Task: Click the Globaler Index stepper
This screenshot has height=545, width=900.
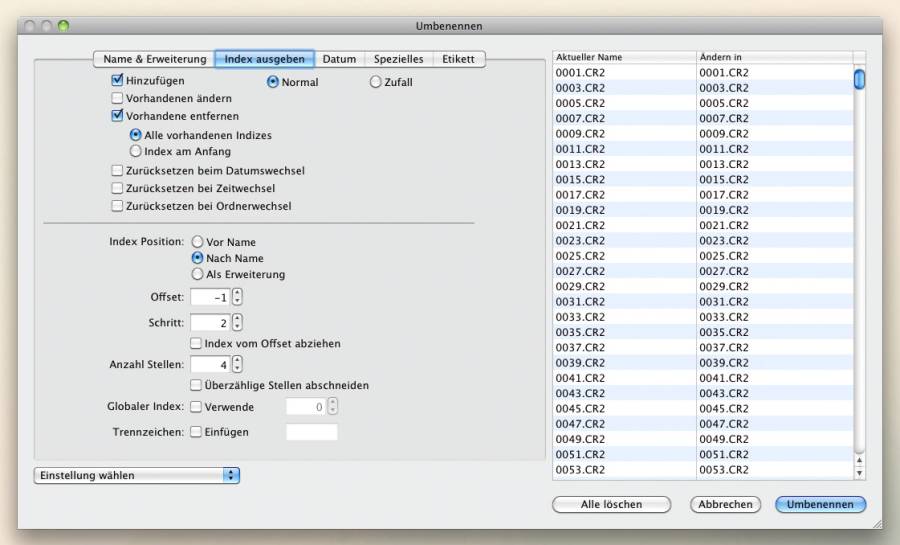Action: click(333, 407)
